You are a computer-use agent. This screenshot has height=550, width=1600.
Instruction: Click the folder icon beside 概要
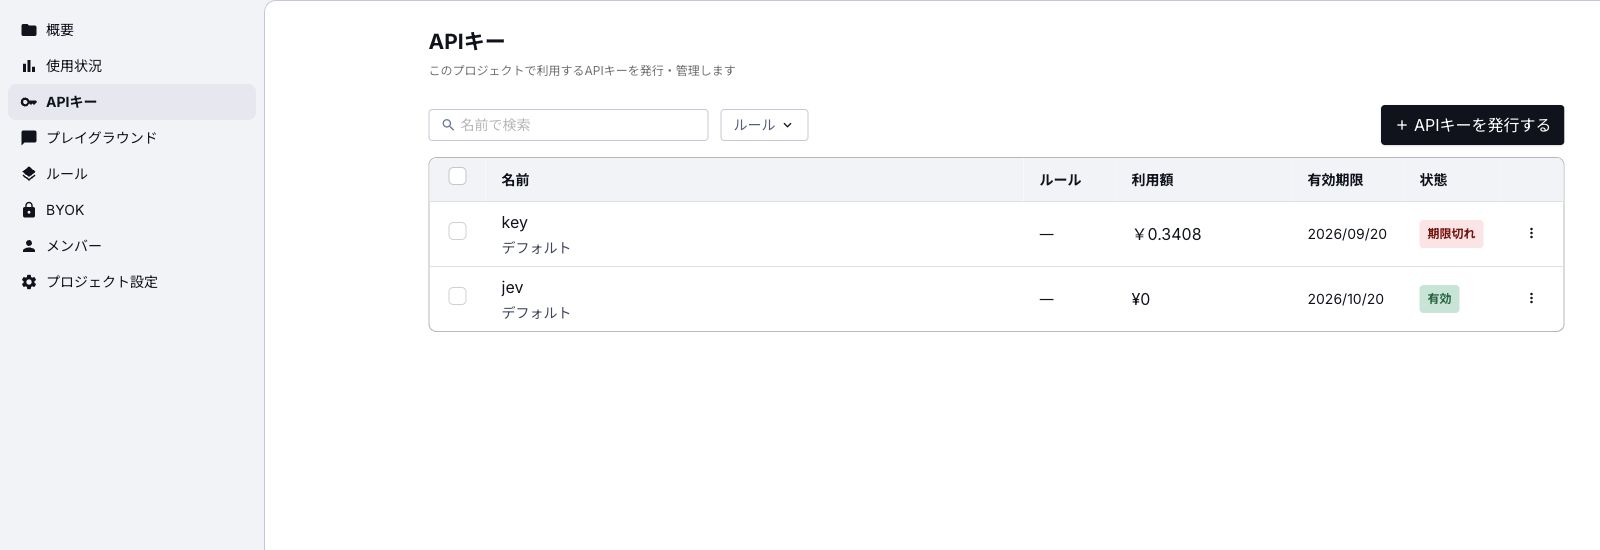click(29, 30)
